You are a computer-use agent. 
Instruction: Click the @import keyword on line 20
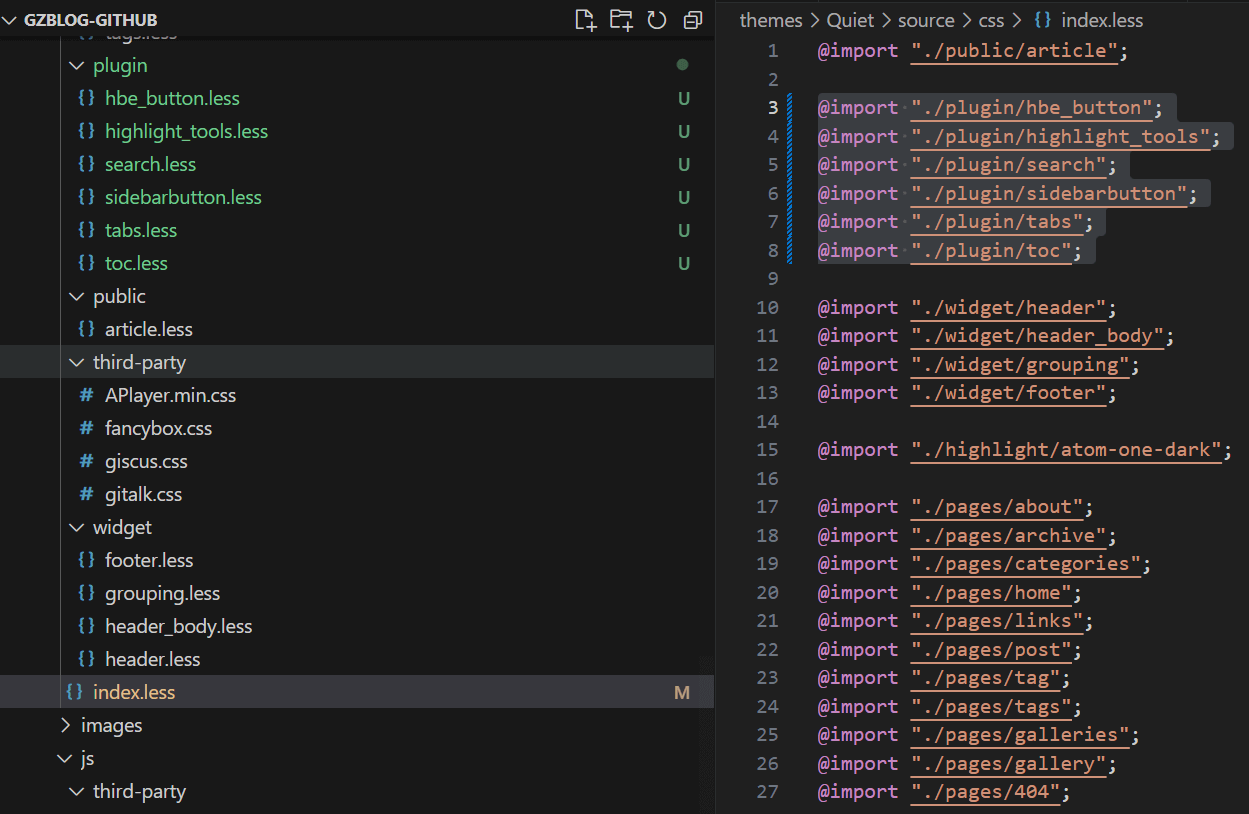tap(858, 592)
